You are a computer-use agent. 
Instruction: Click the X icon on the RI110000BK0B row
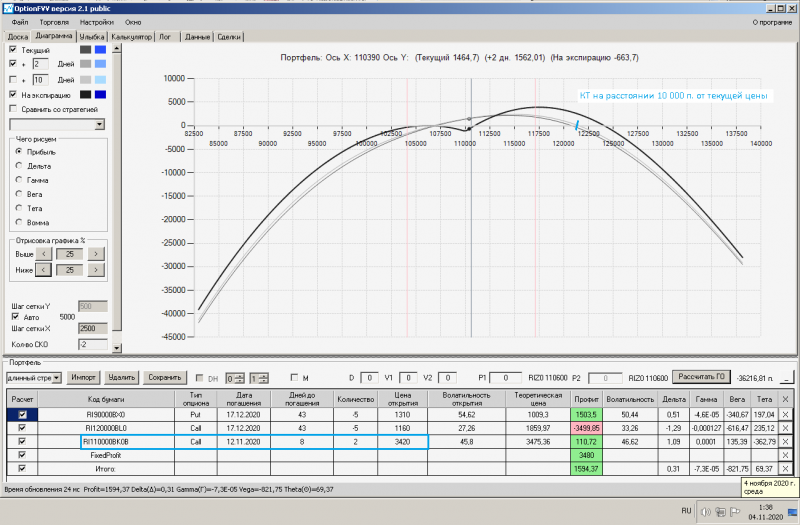click(x=785, y=441)
